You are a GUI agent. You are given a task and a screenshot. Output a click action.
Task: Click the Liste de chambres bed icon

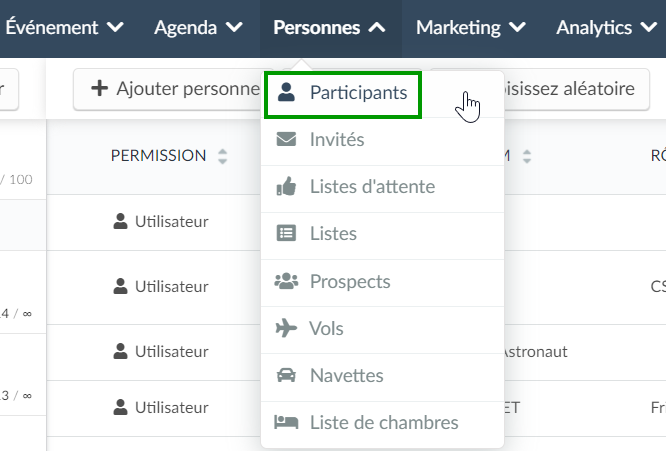tap(286, 422)
